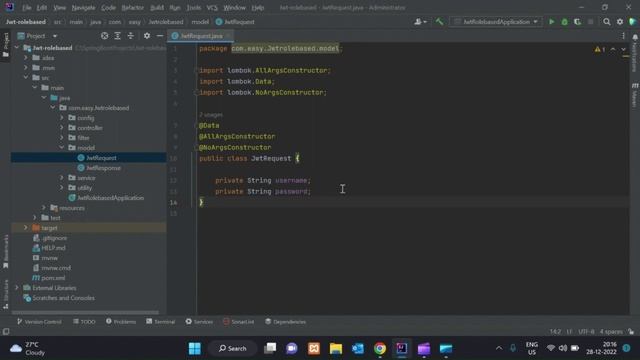The image size is (640, 360).
Task: Open the Terminal tool window
Action: click(160, 322)
